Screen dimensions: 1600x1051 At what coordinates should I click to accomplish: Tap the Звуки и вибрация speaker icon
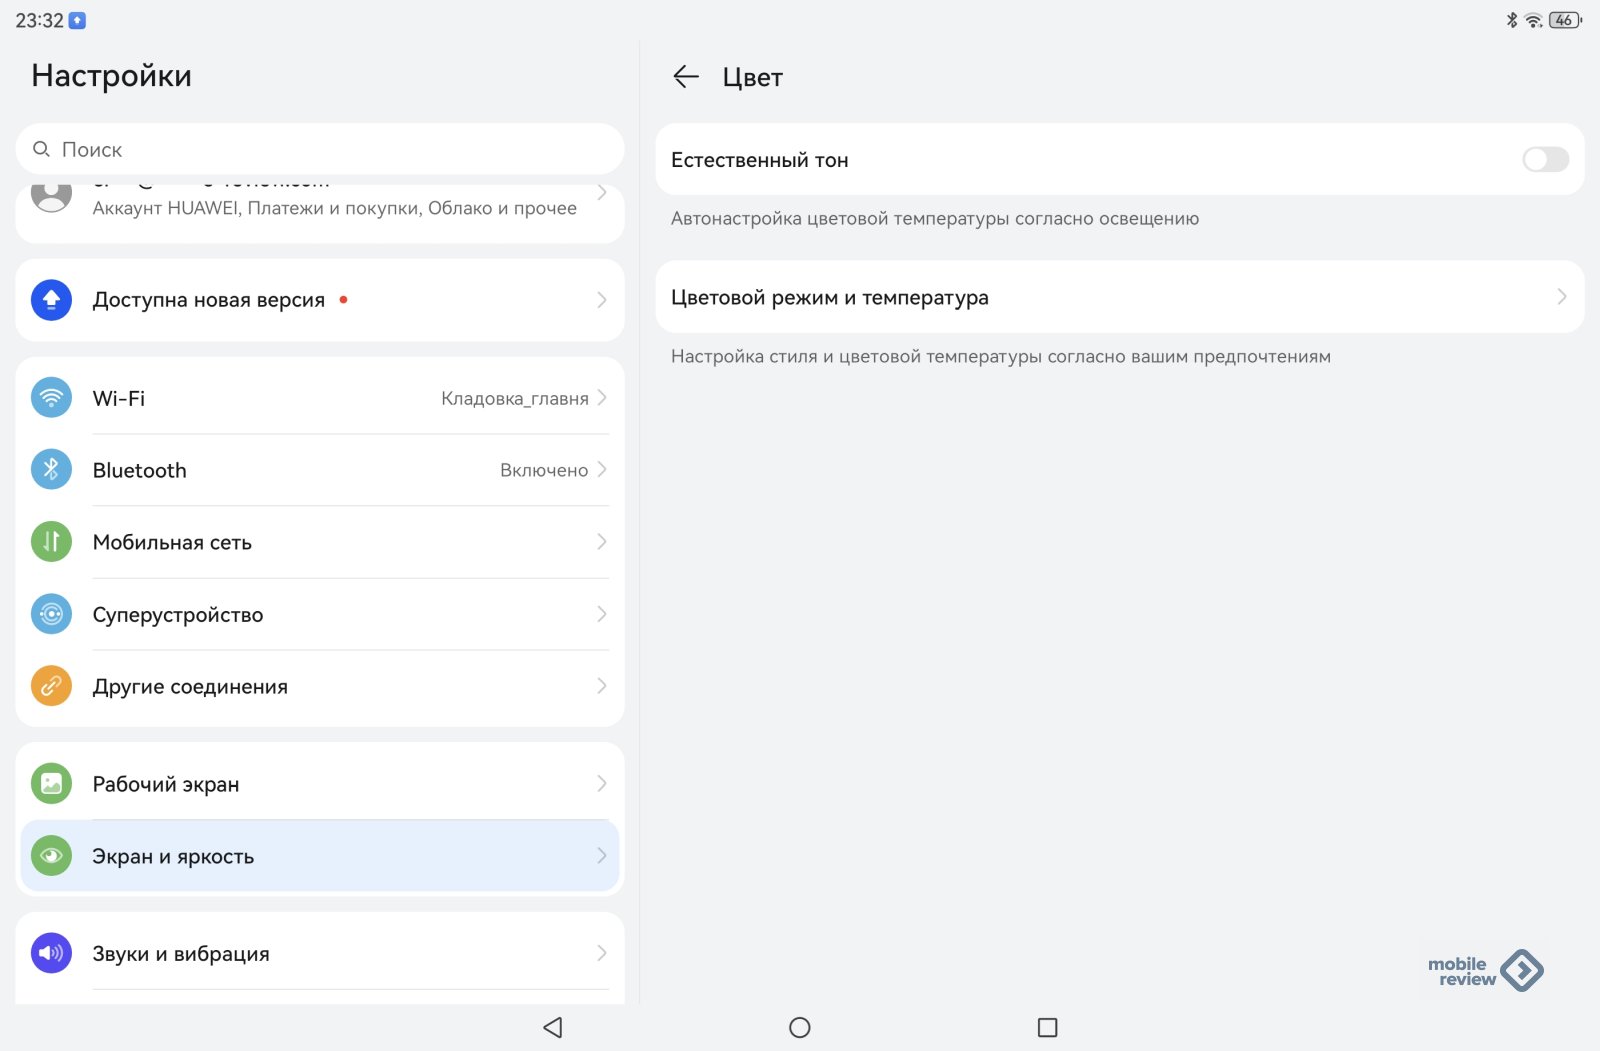pos(51,953)
